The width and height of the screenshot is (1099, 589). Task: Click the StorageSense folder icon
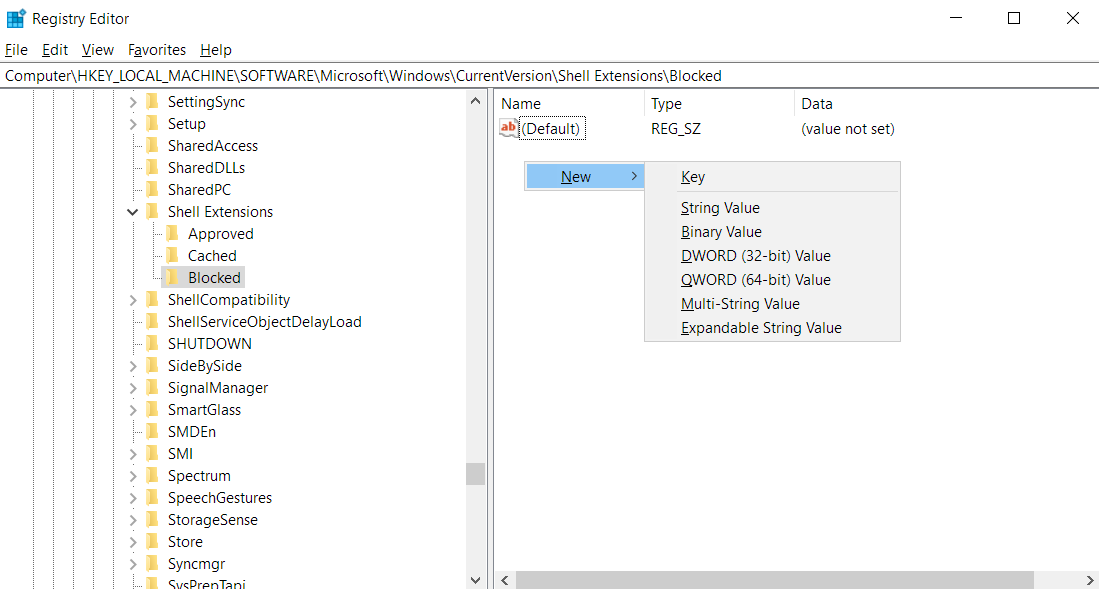click(151, 519)
